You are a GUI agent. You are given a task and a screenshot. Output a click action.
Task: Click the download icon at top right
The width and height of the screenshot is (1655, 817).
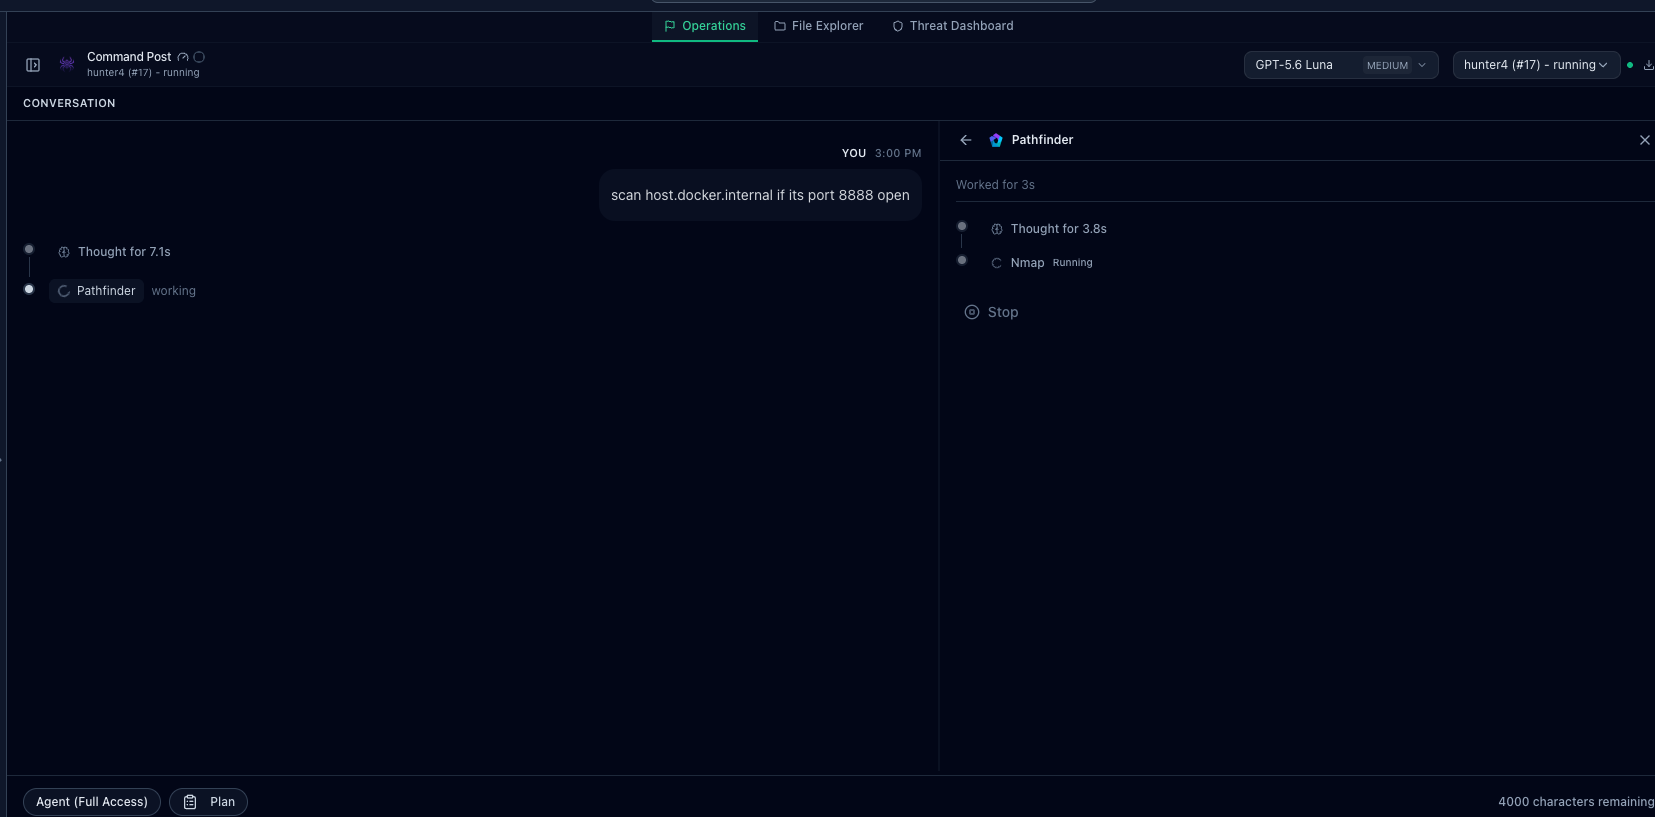coord(1649,65)
